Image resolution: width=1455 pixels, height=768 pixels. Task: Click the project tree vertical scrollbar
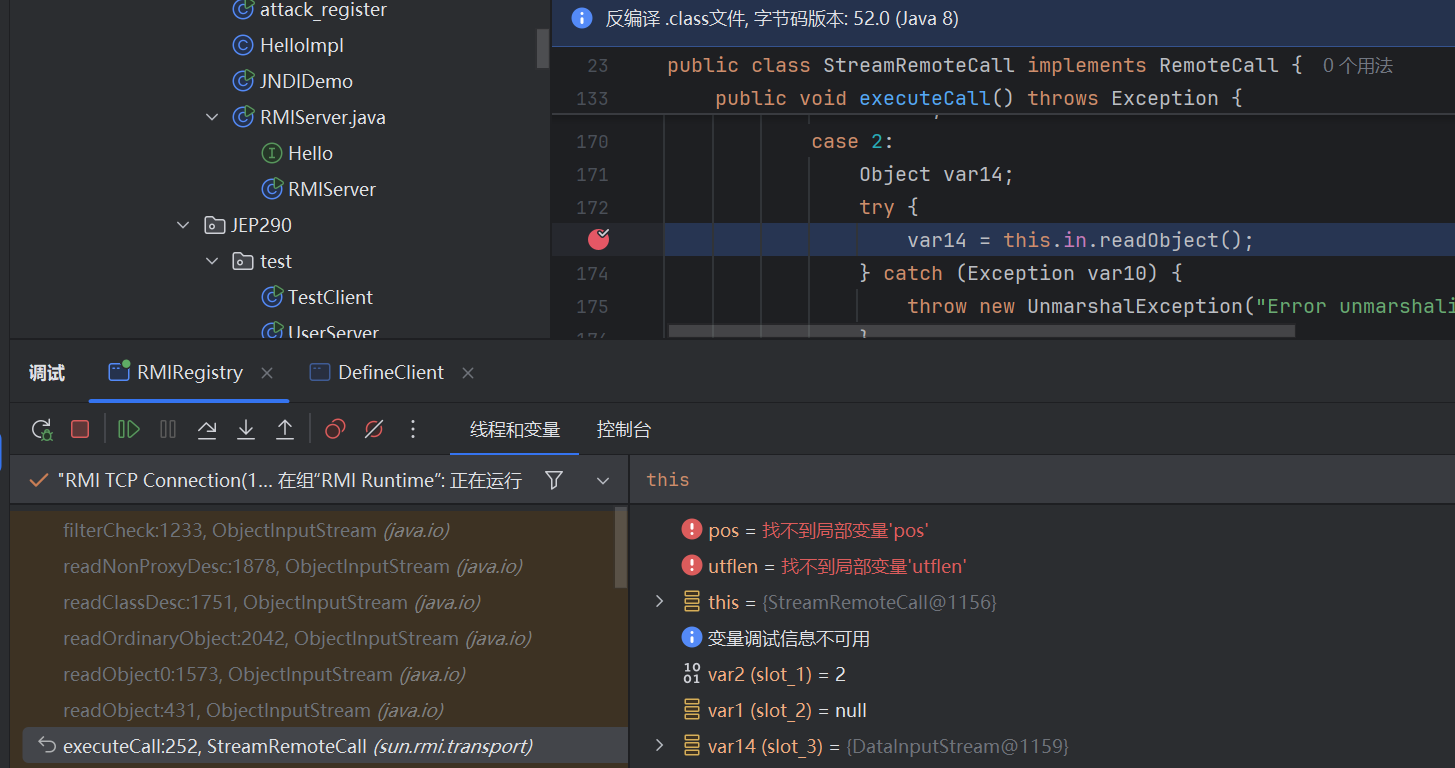pos(543,48)
